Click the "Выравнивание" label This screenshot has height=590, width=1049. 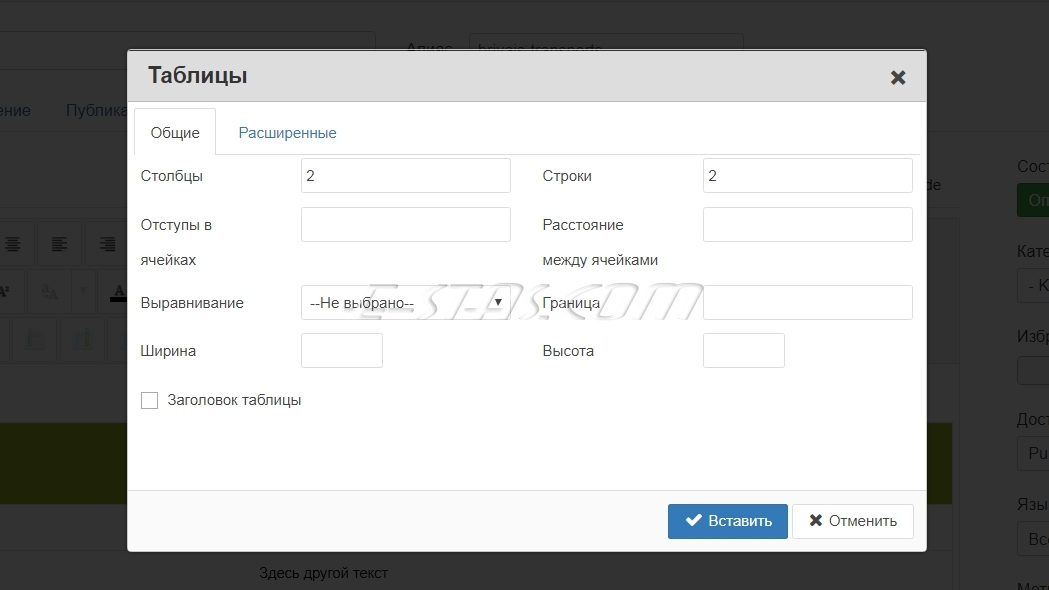[x=192, y=303]
